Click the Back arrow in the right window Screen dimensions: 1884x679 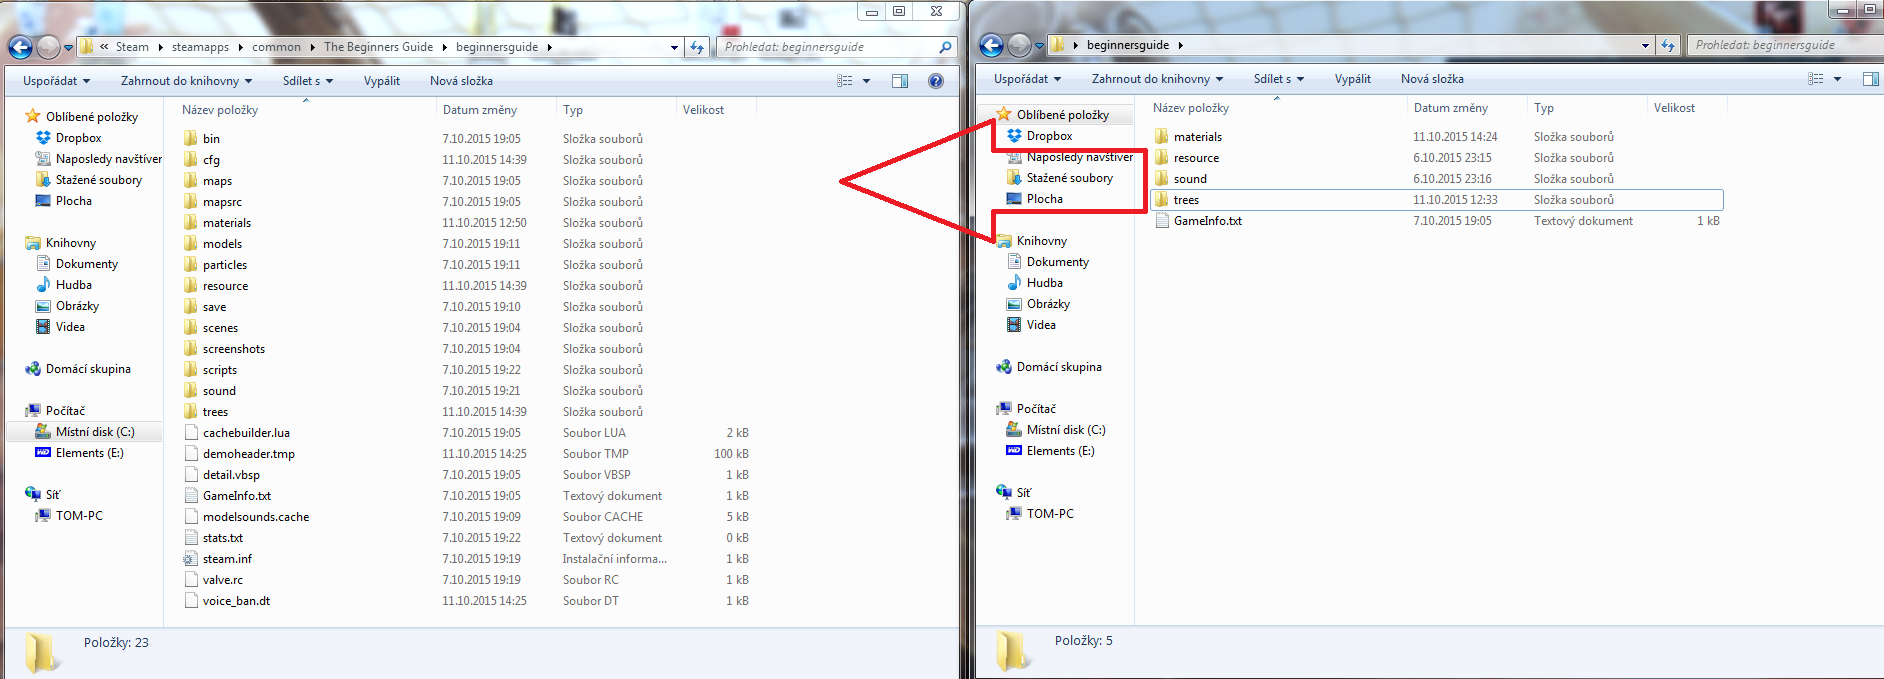click(x=991, y=45)
